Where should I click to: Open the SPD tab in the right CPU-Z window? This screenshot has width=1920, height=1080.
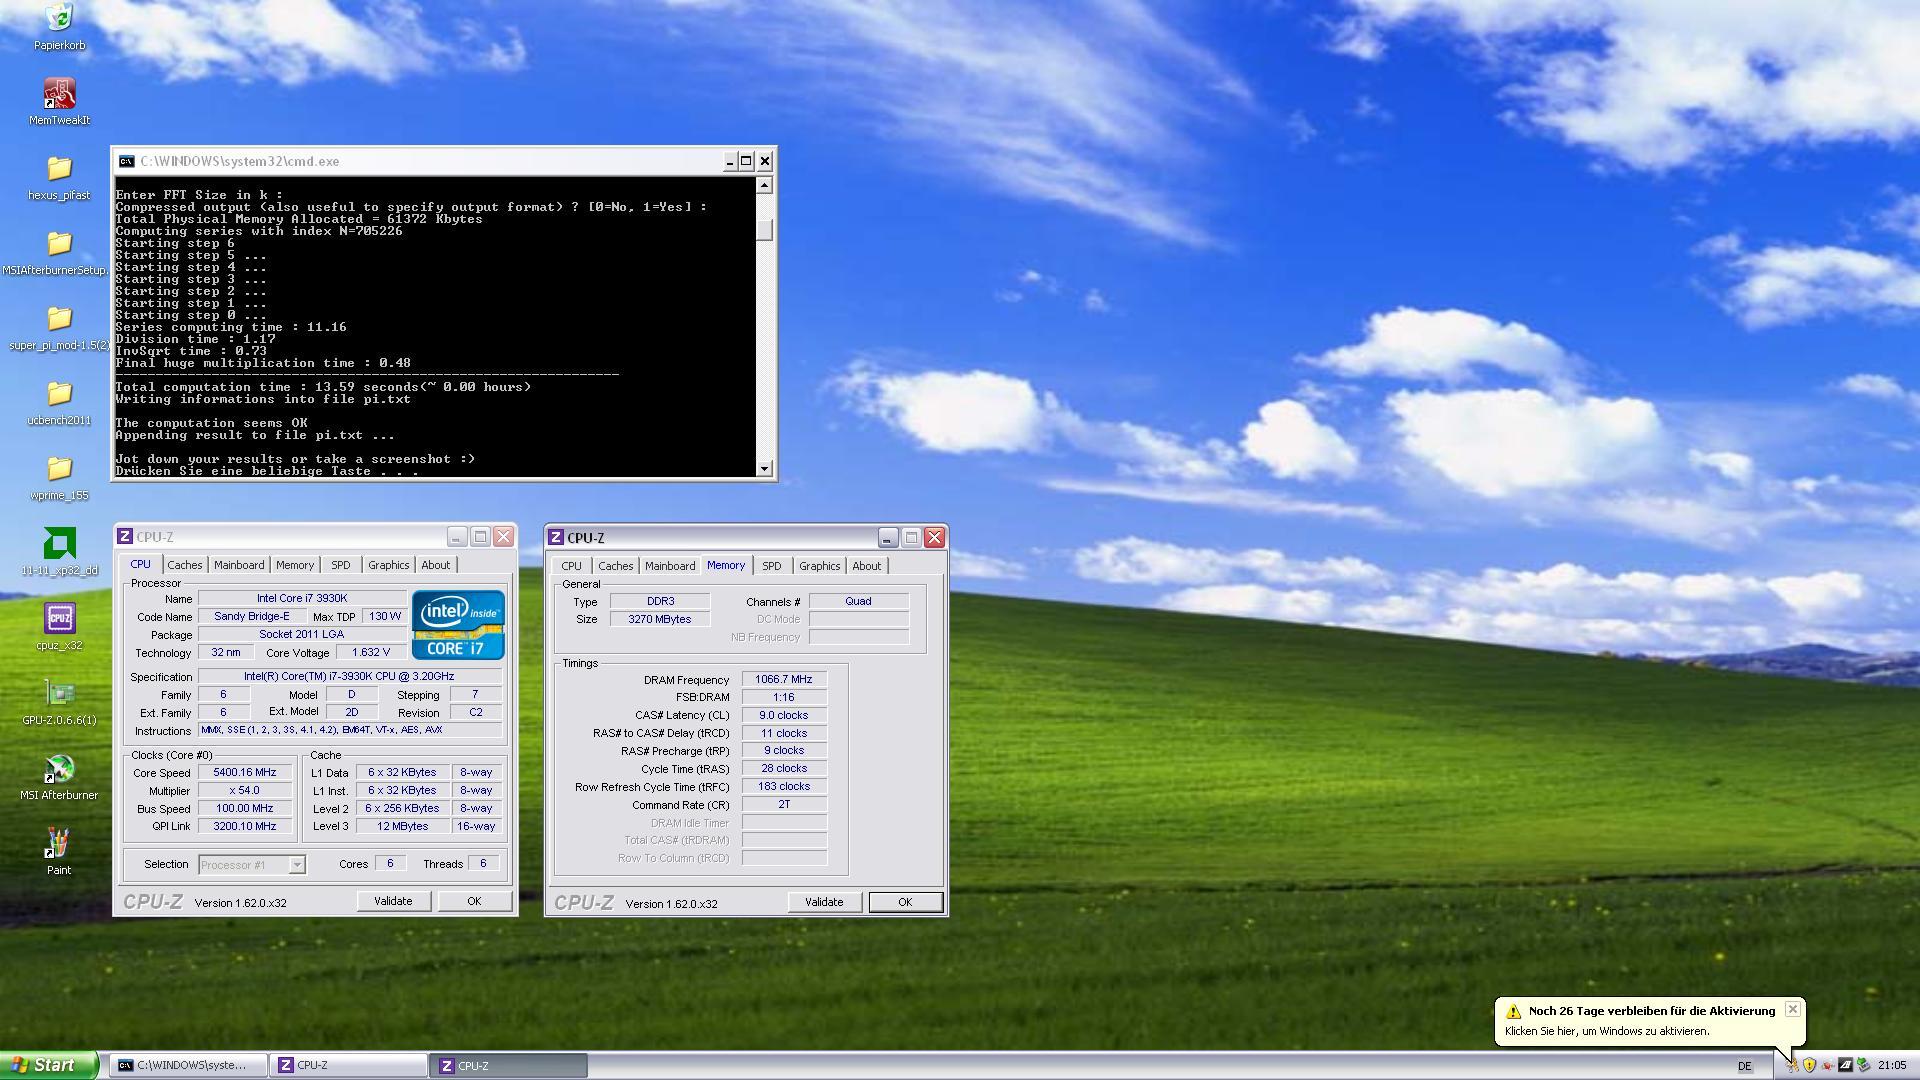[x=772, y=566]
